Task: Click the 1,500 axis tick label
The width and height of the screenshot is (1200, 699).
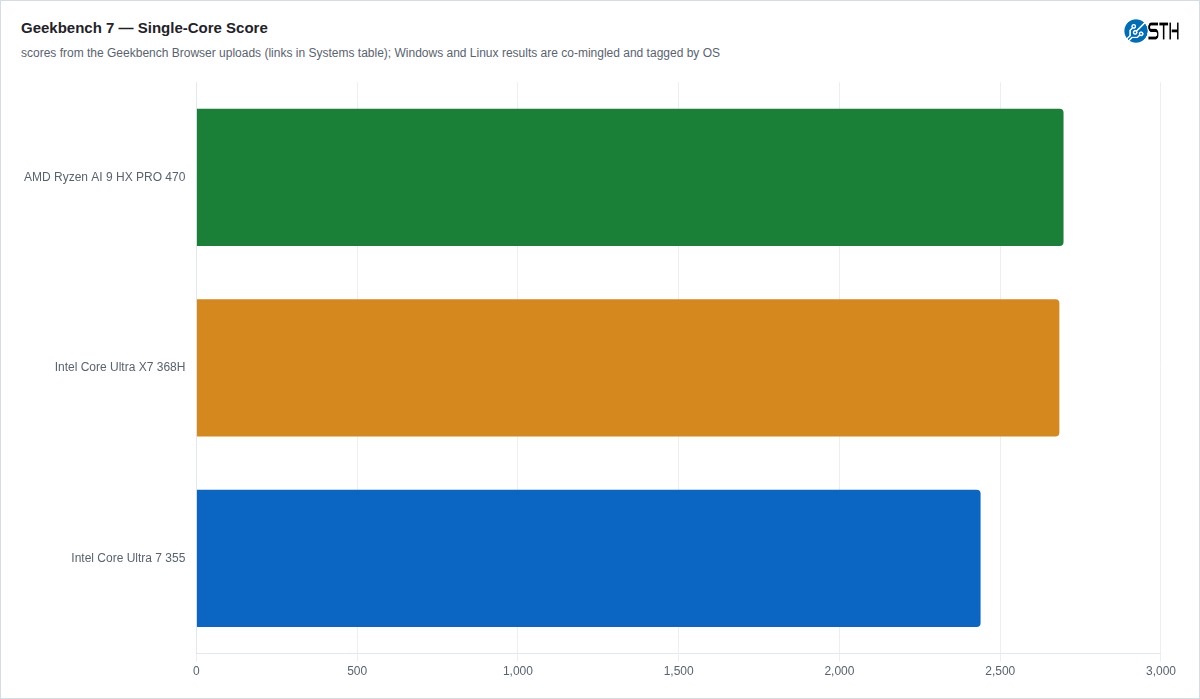Action: [x=678, y=670]
